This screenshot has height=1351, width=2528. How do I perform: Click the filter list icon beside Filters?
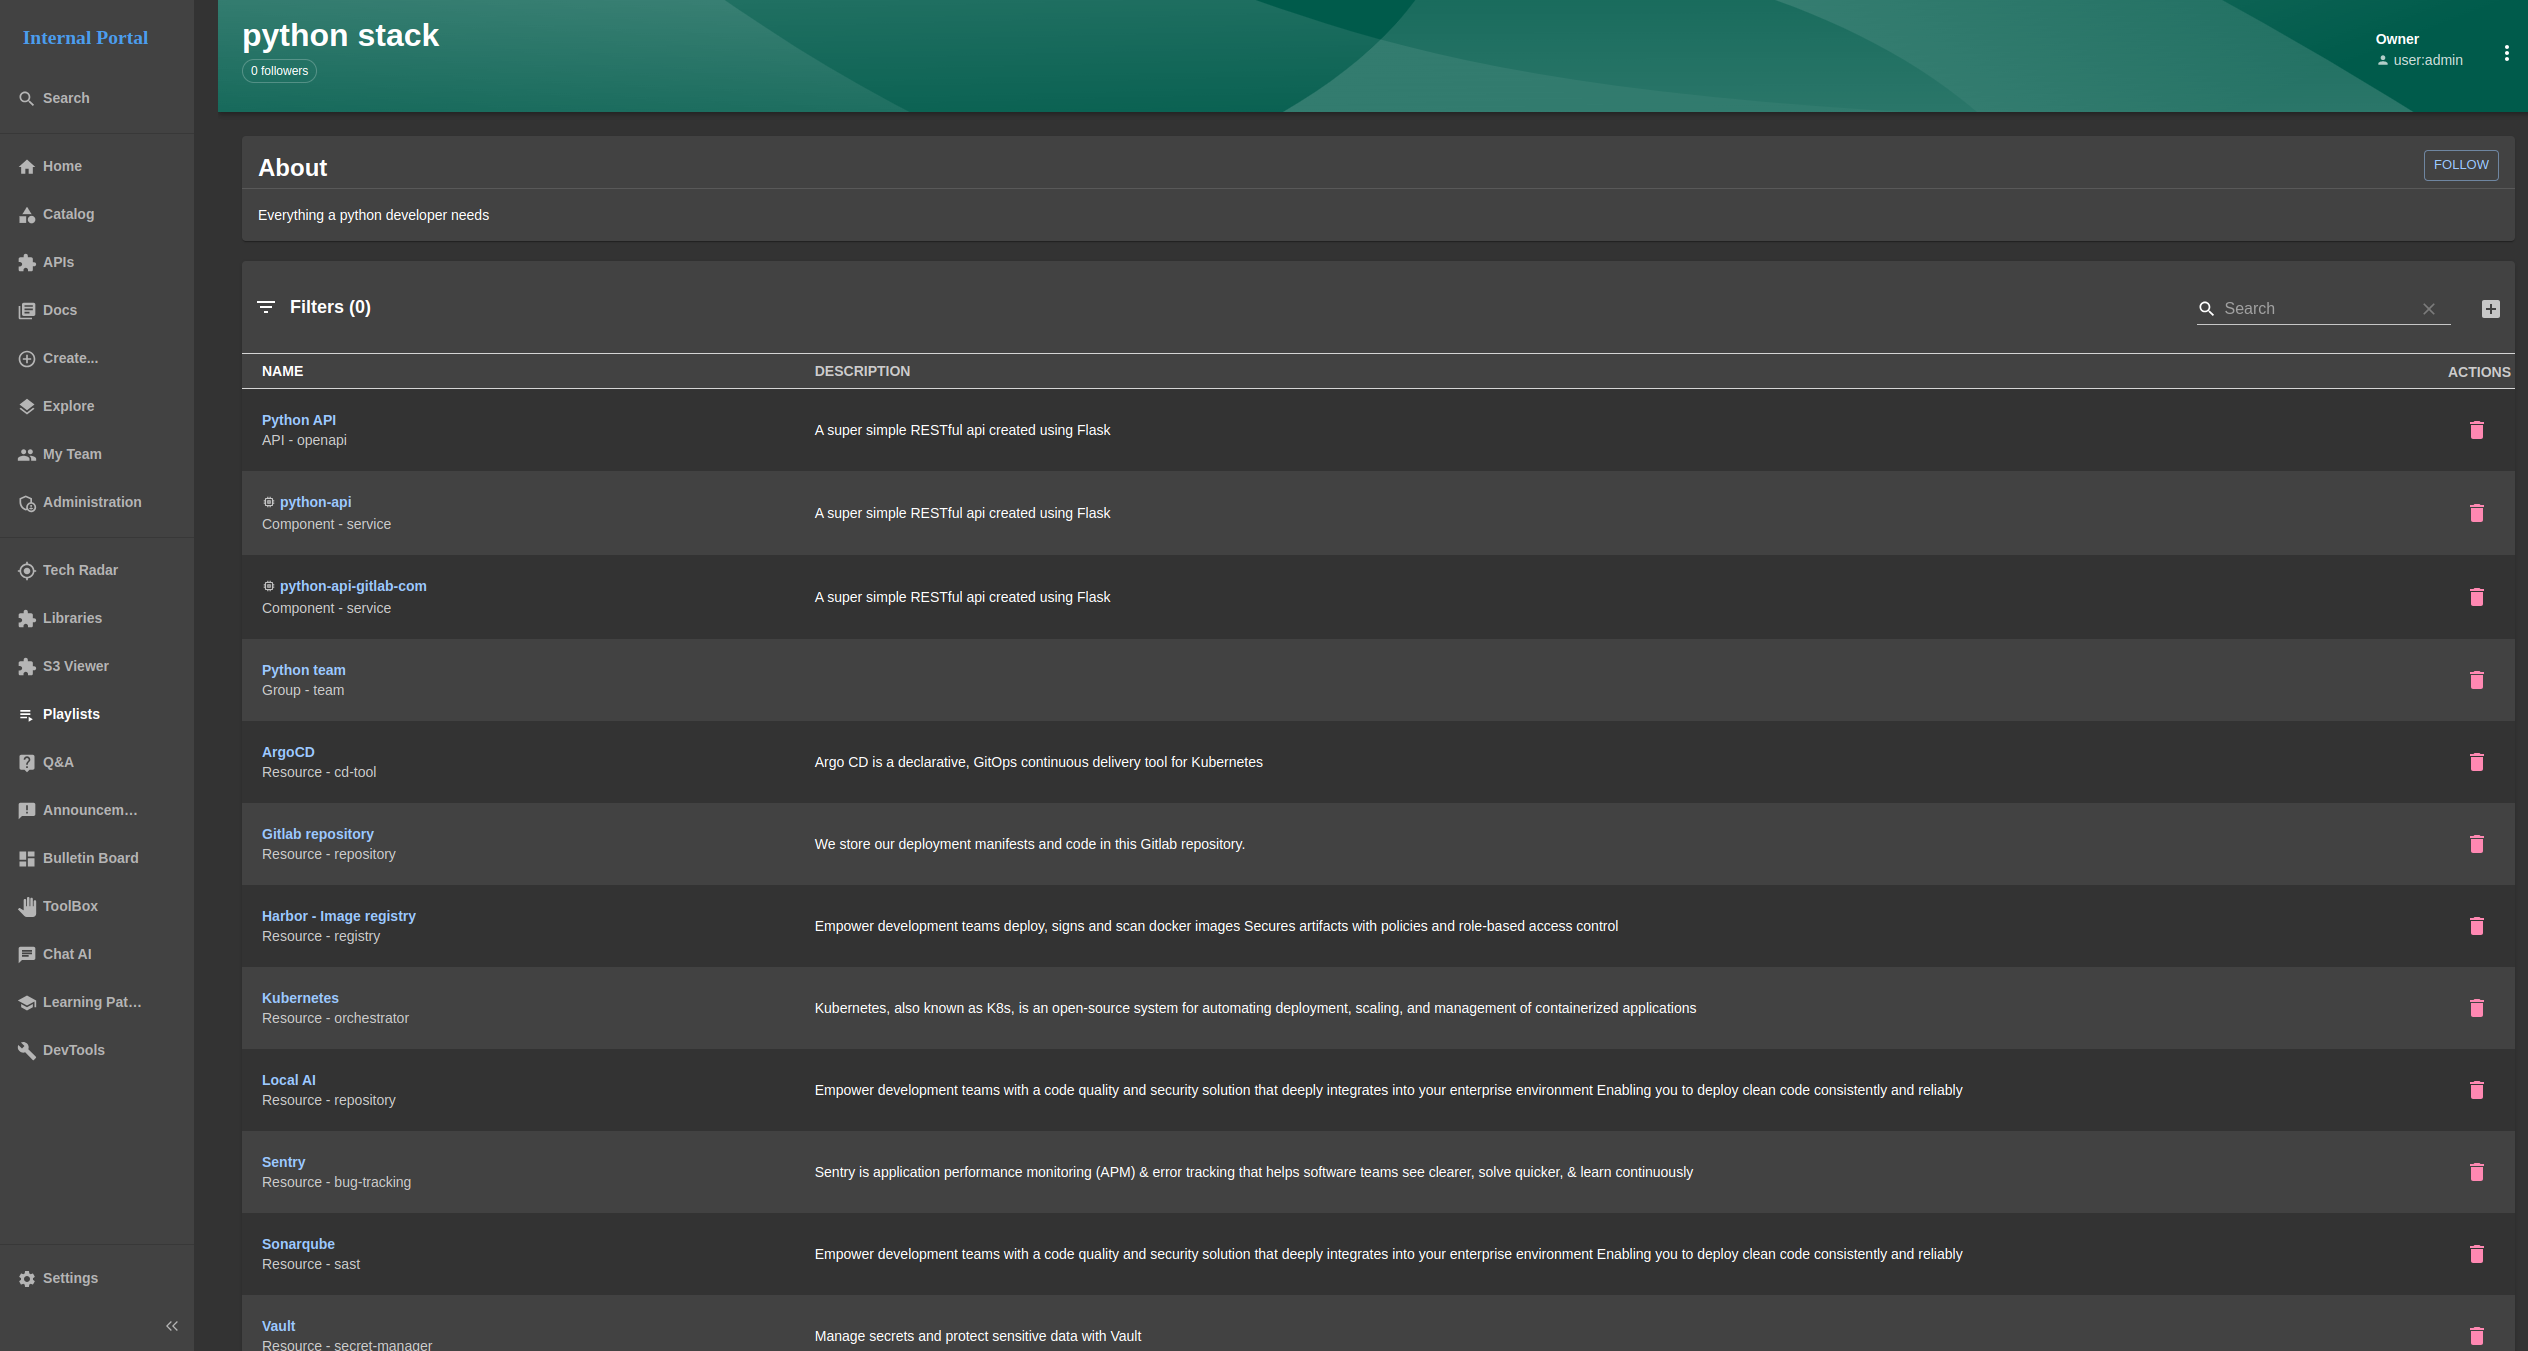(x=266, y=307)
